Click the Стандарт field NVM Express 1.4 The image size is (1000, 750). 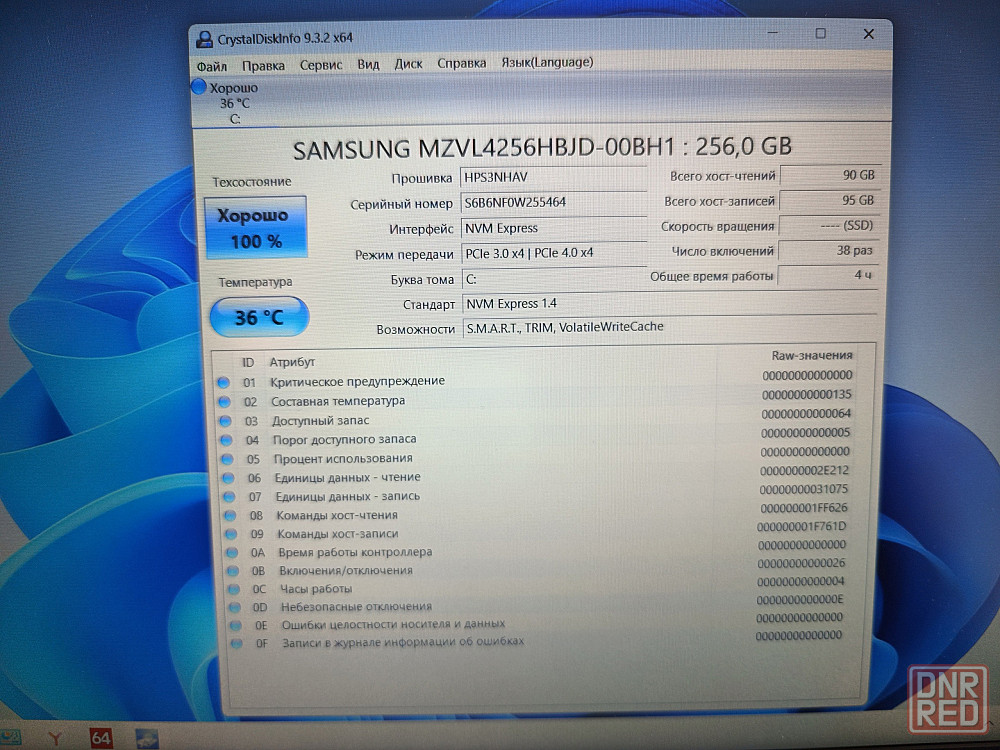[669, 304]
